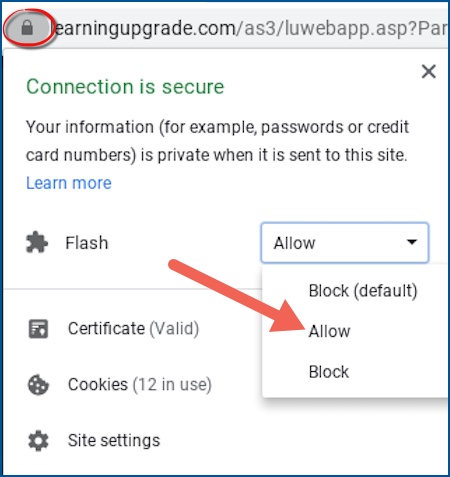Open the Flash permission dropdown

pyautogui.click(x=345, y=243)
